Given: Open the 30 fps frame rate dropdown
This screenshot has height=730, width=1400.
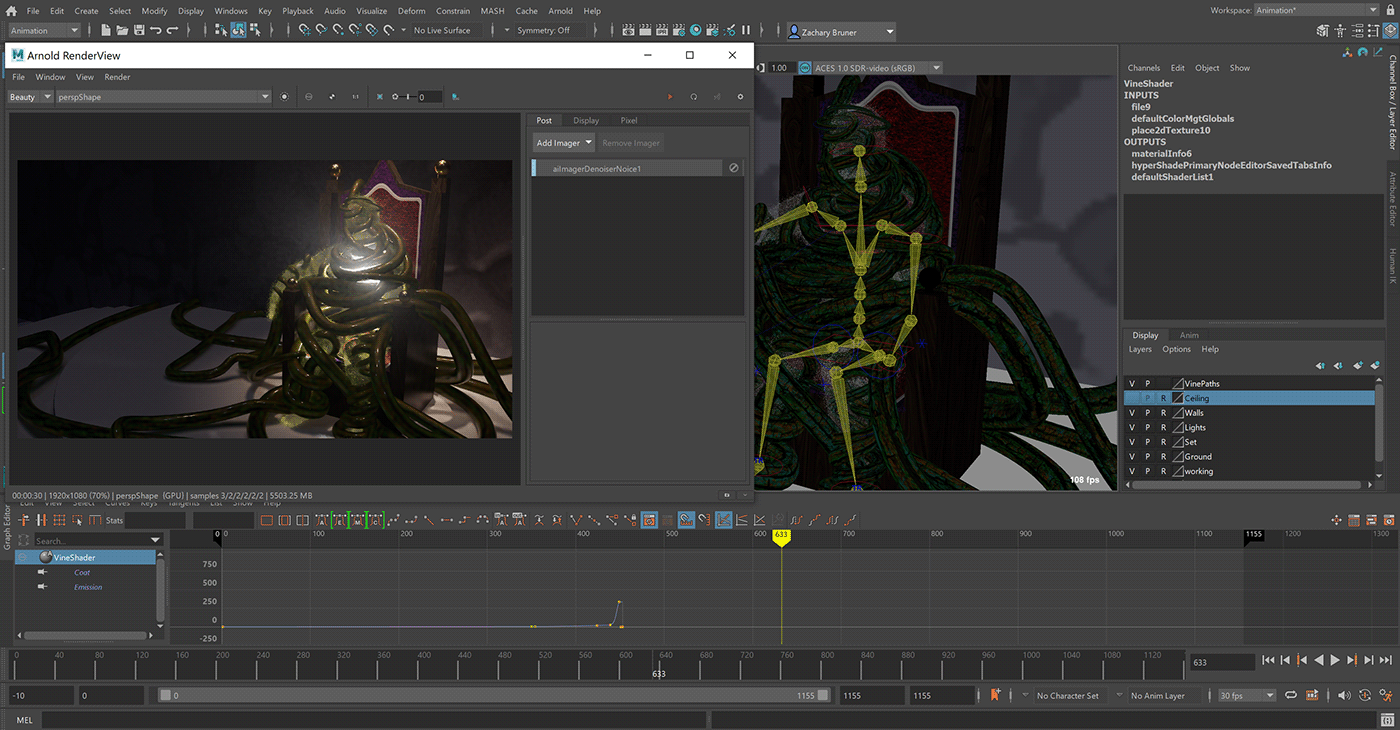Looking at the screenshot, I should (x=1246, y=695).
